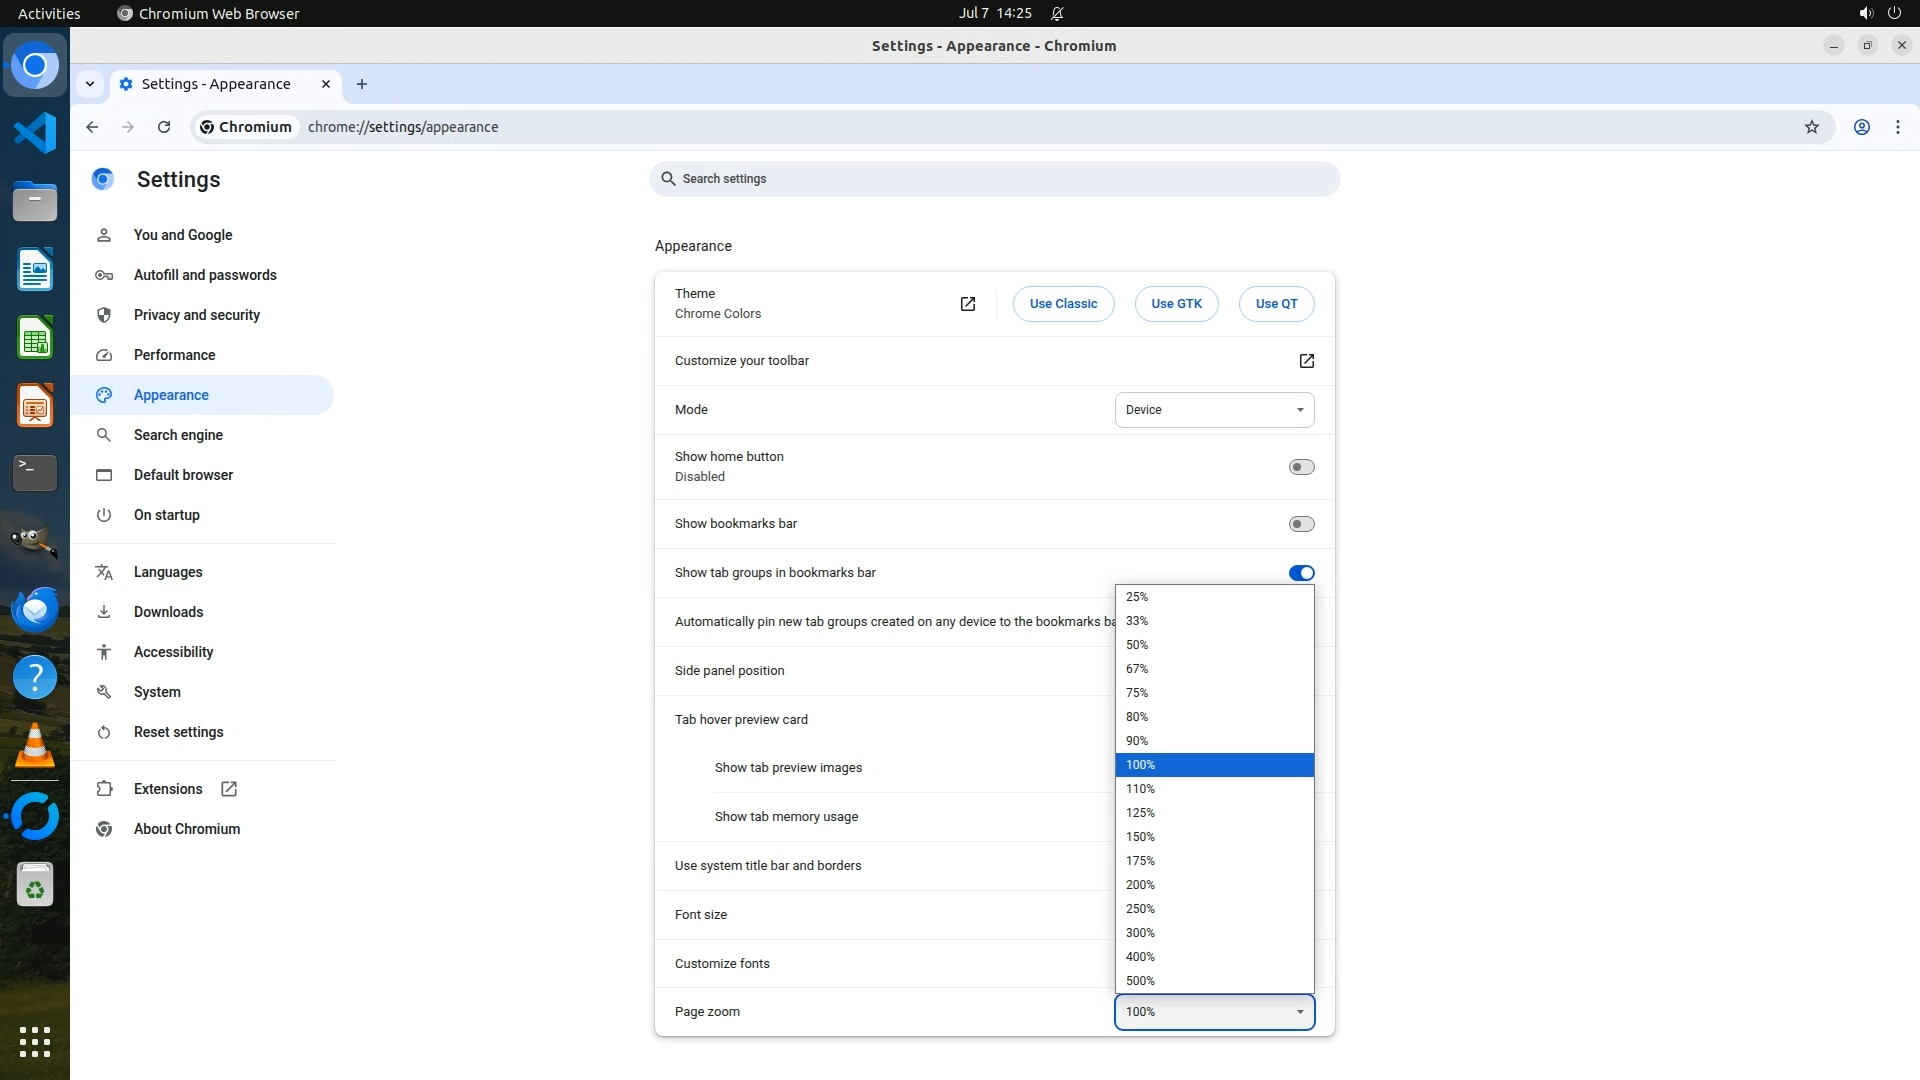This screenshot has width=1920, height=1080.
Task: Open Privacy and security settings section
Action: [196, 315]
